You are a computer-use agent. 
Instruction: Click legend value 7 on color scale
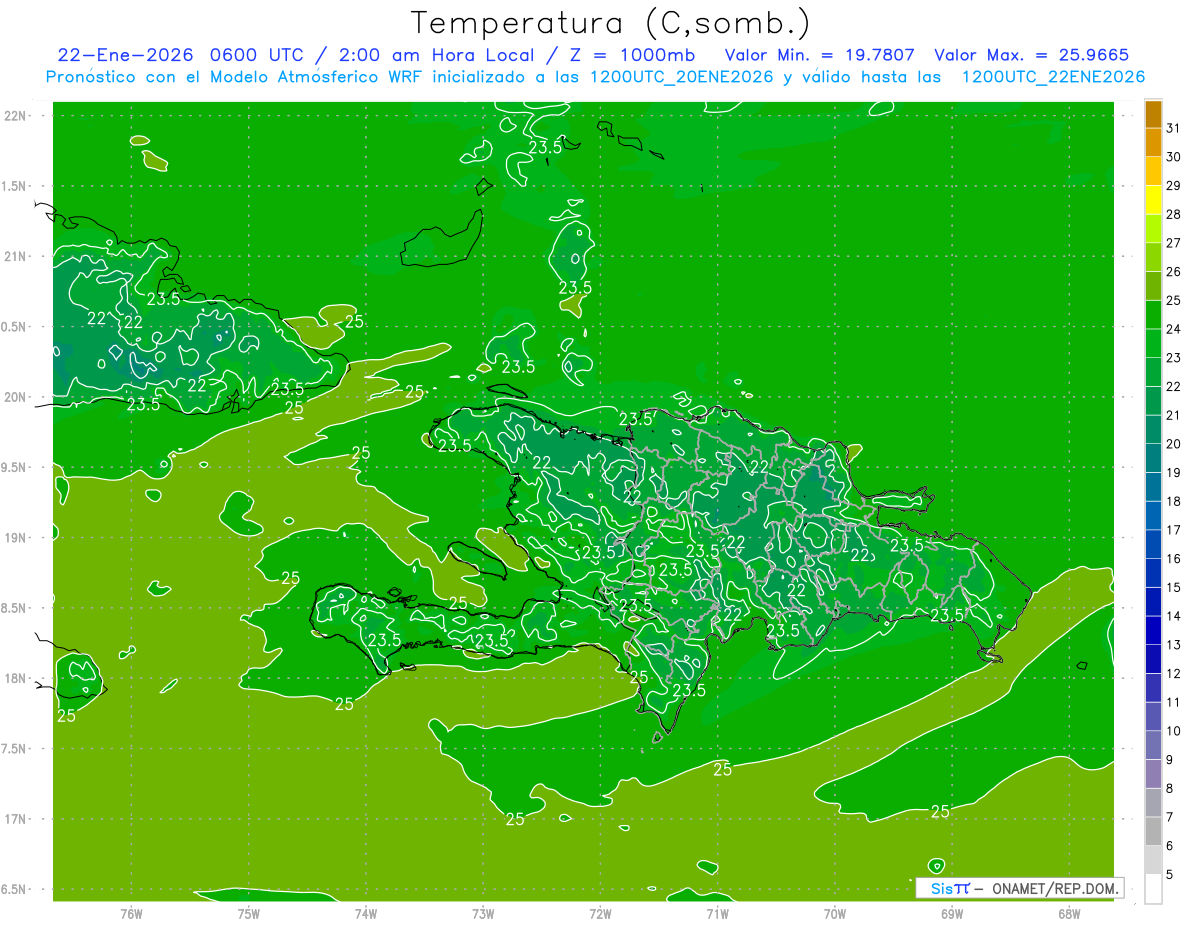pyautogui.click(x=1170, y=817)
